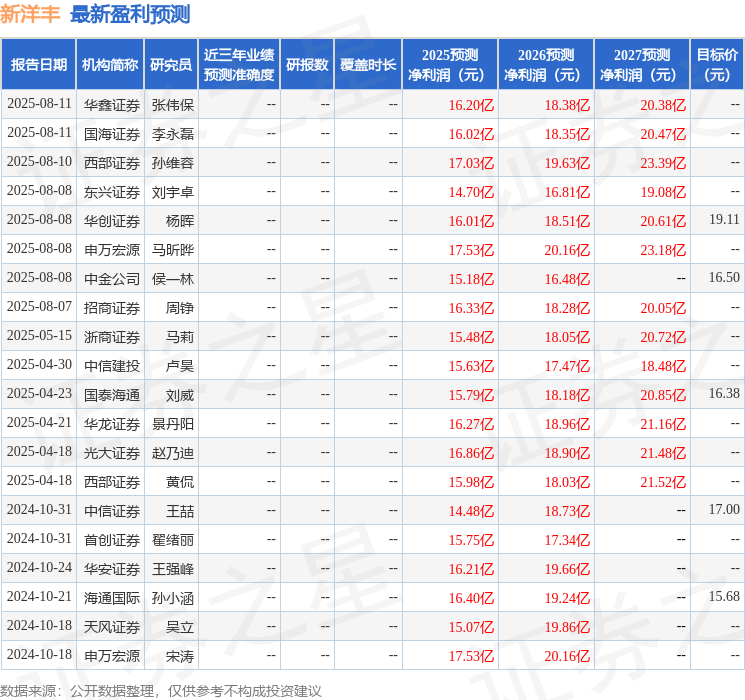Sort by 报告日期 column header
Screen dimensions: 745x700
coord(39,64)
